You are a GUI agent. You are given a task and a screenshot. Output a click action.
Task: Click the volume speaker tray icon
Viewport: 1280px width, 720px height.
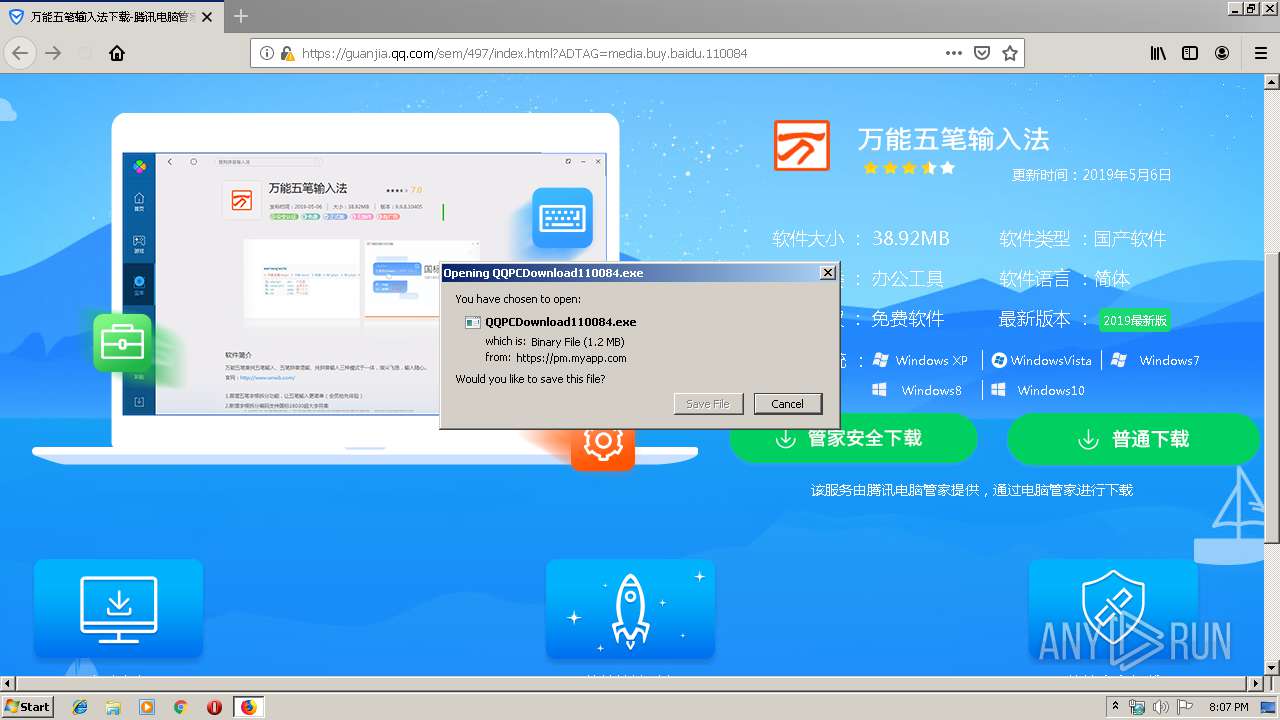(x=1161, y=707)
